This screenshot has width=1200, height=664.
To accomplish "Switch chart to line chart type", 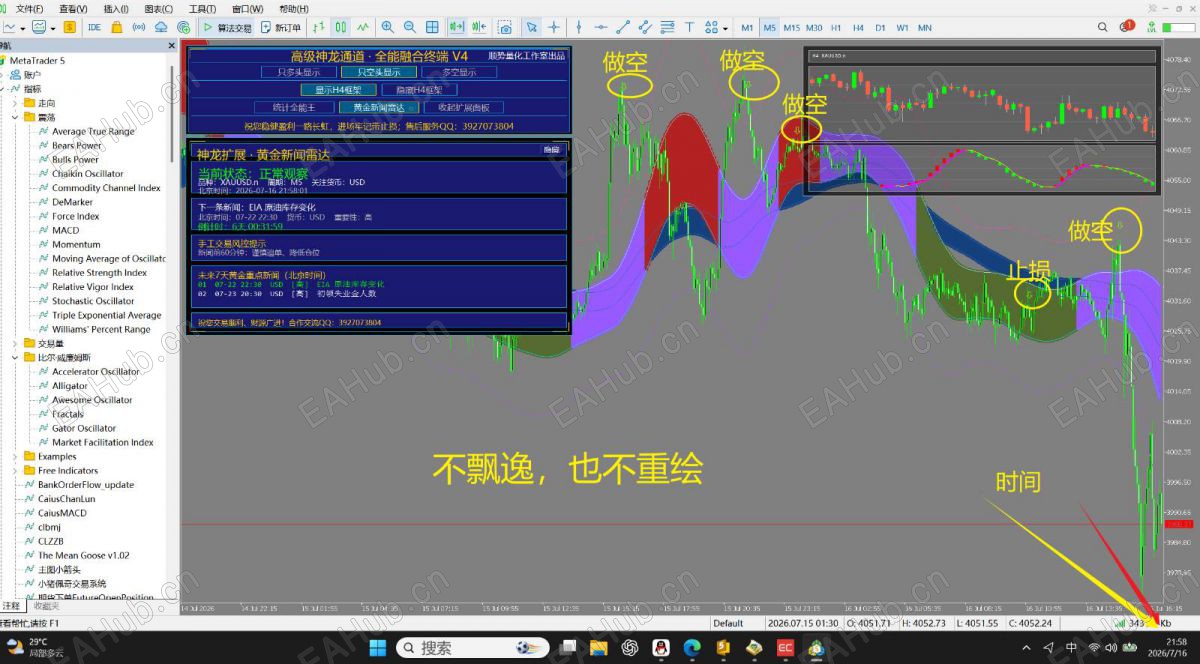I will point(362,27).
